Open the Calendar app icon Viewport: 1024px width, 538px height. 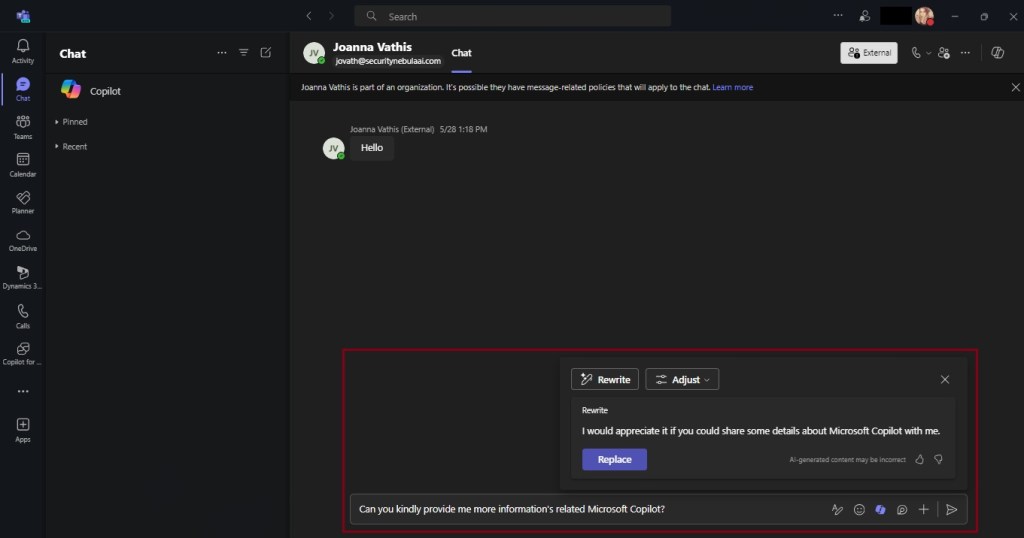pyautogui.click(x=22, y=164)
